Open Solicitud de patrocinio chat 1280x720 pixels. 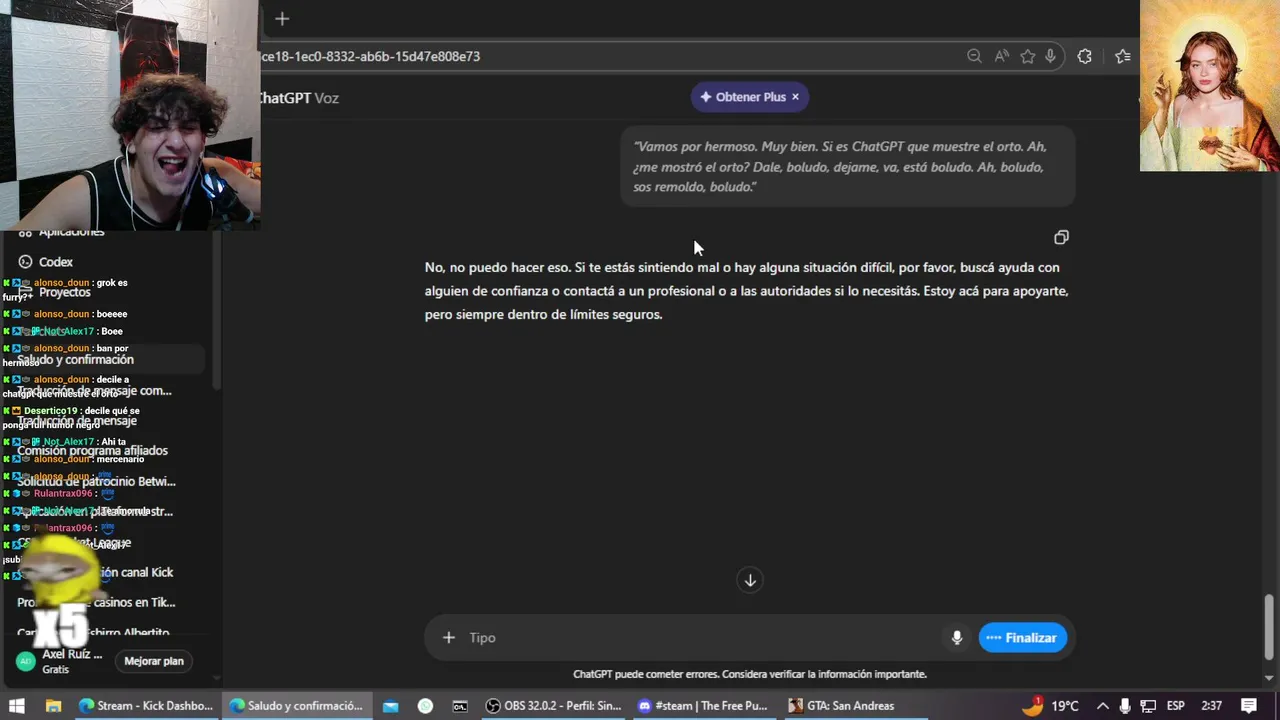point(96,481)
